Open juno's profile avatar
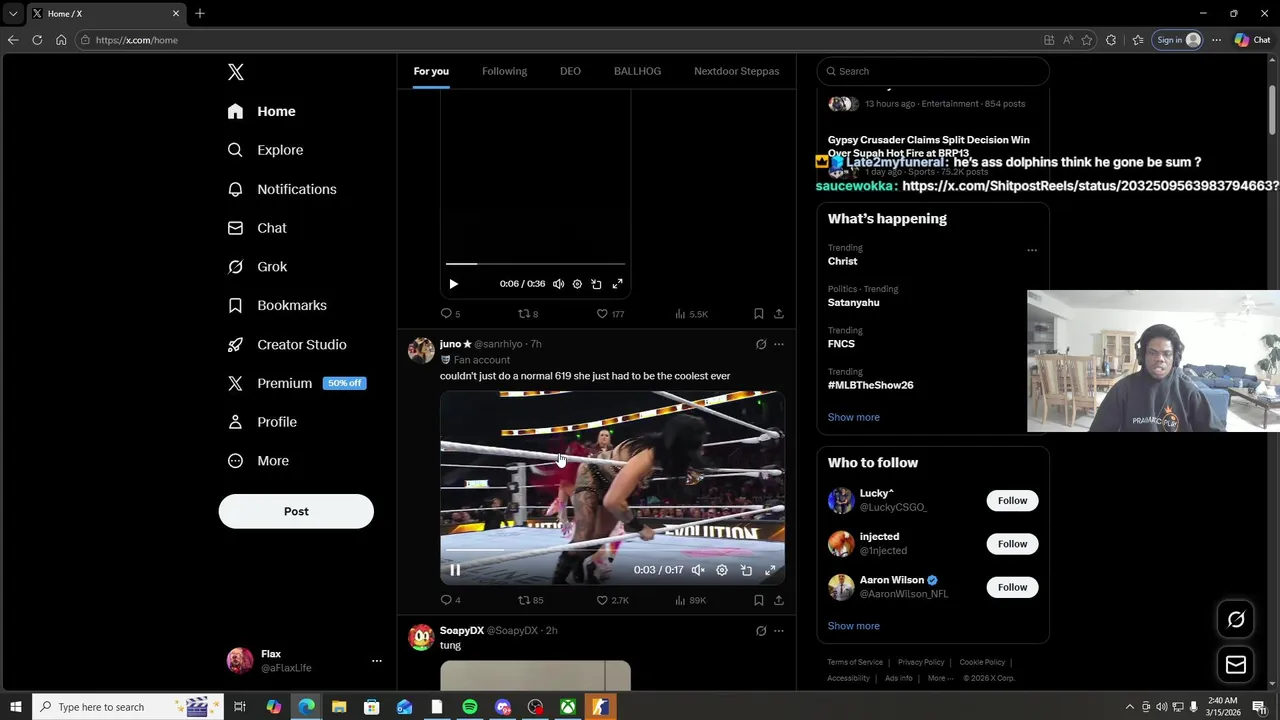The image size is (1280, 720). click(421, 350)
